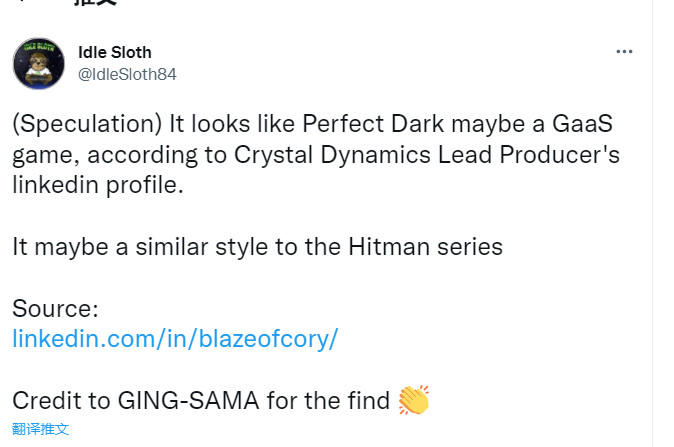The image size is (674, 447).
Task: Click the words "for the find"
Action: tap(333, 401)
